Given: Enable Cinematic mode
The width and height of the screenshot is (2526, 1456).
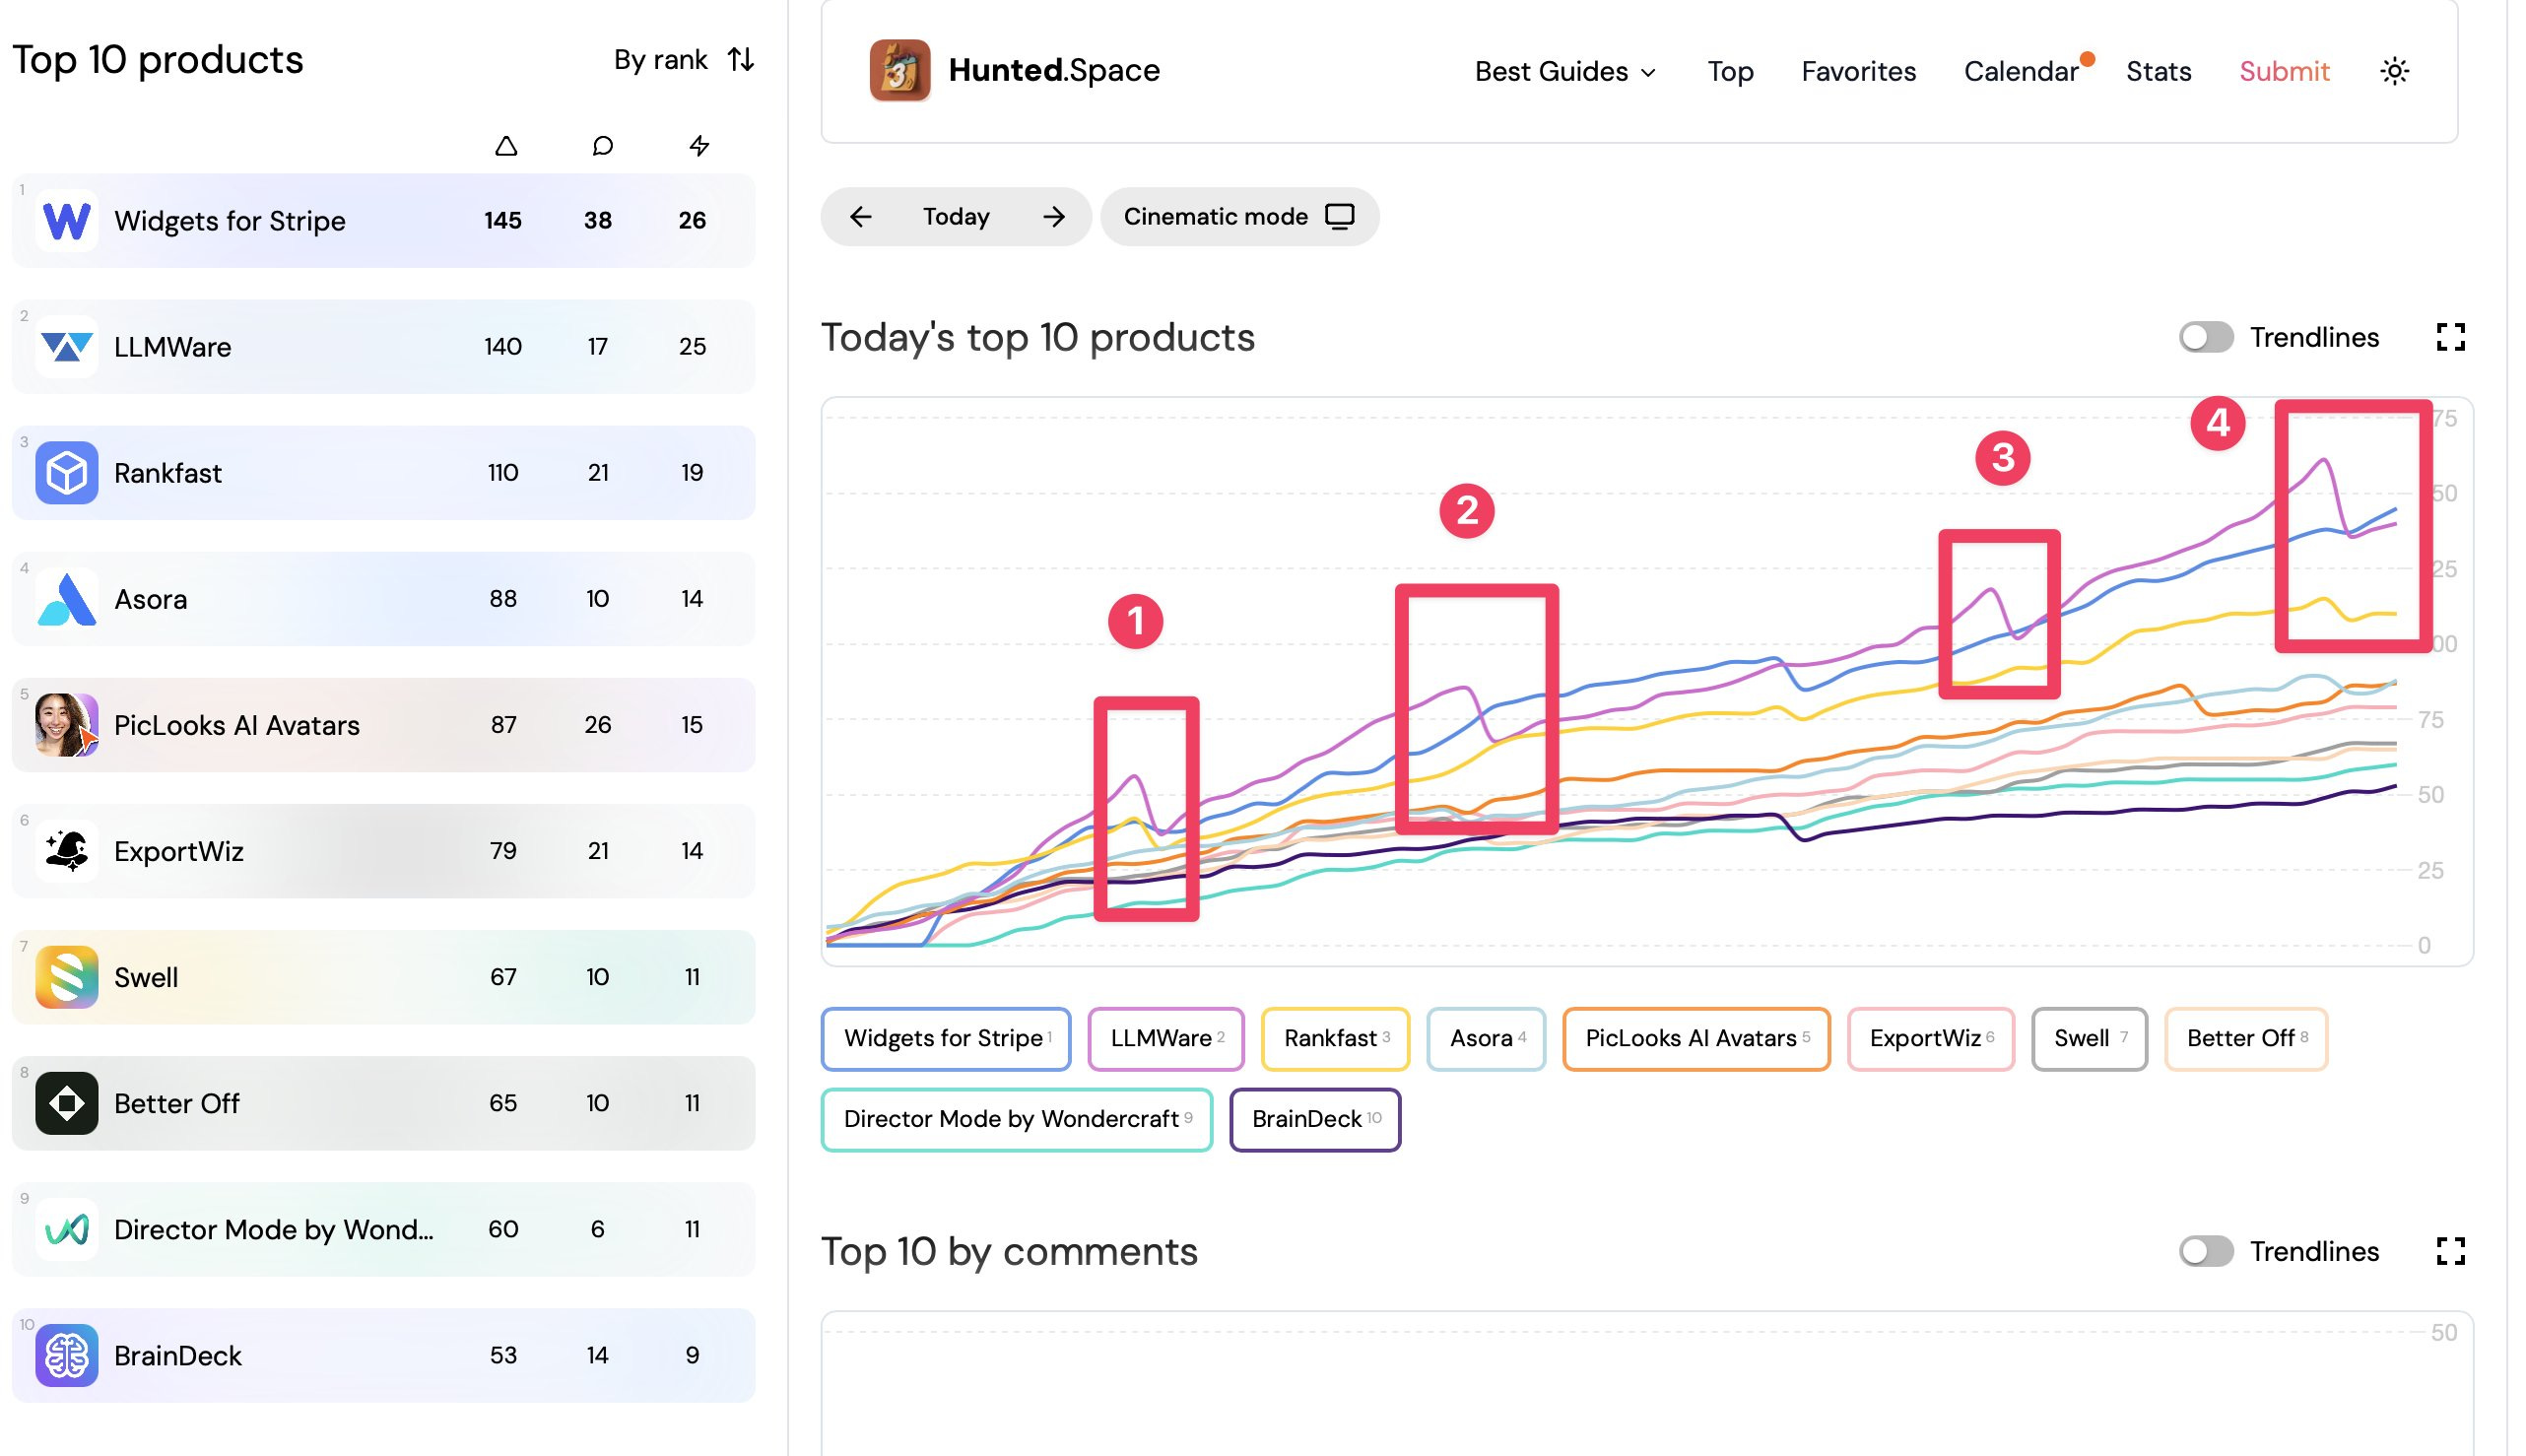Looking at the screenshot, I should [1240, 216].
